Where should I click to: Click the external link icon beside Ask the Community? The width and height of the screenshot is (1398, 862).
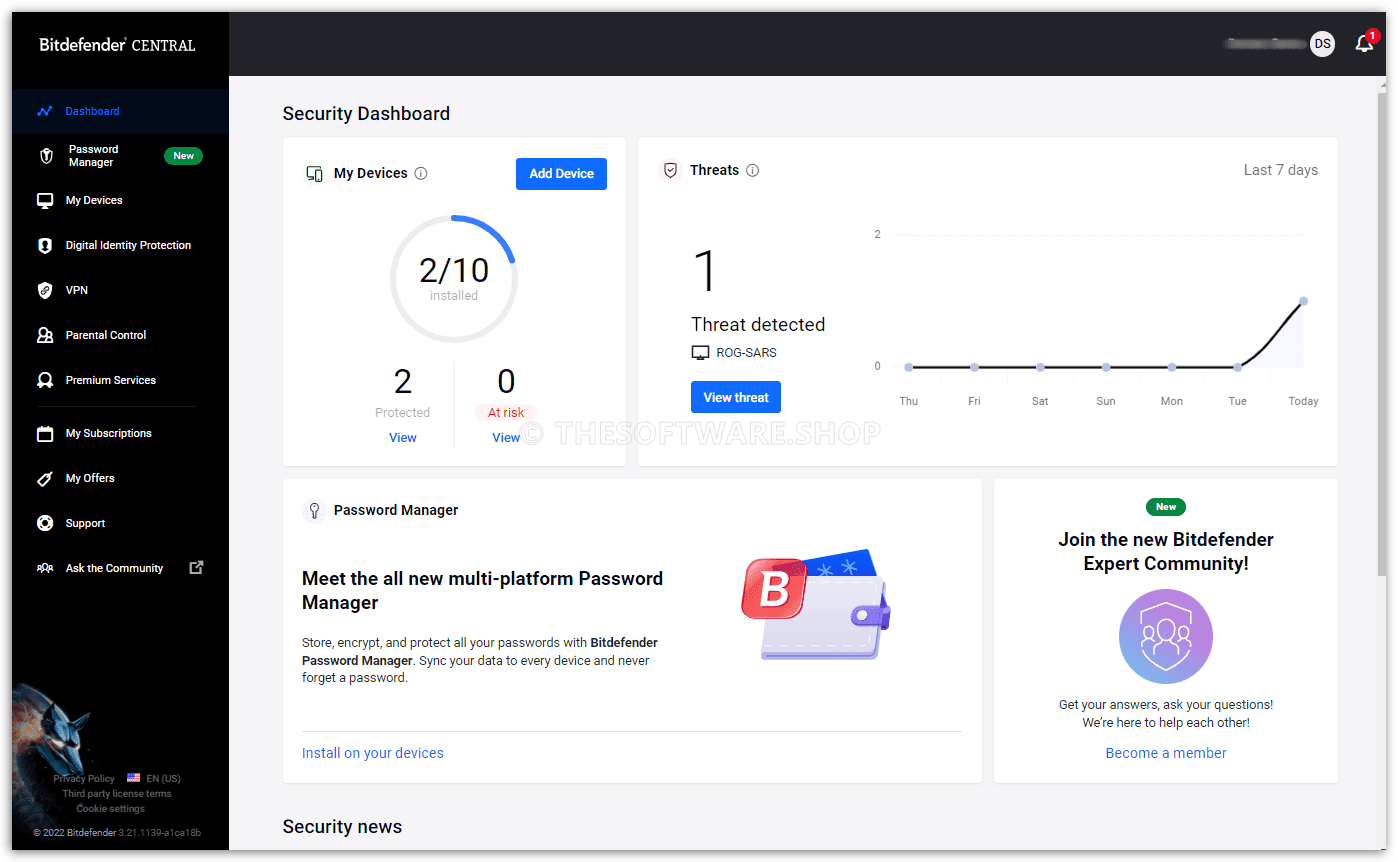(x=196, y=567)
